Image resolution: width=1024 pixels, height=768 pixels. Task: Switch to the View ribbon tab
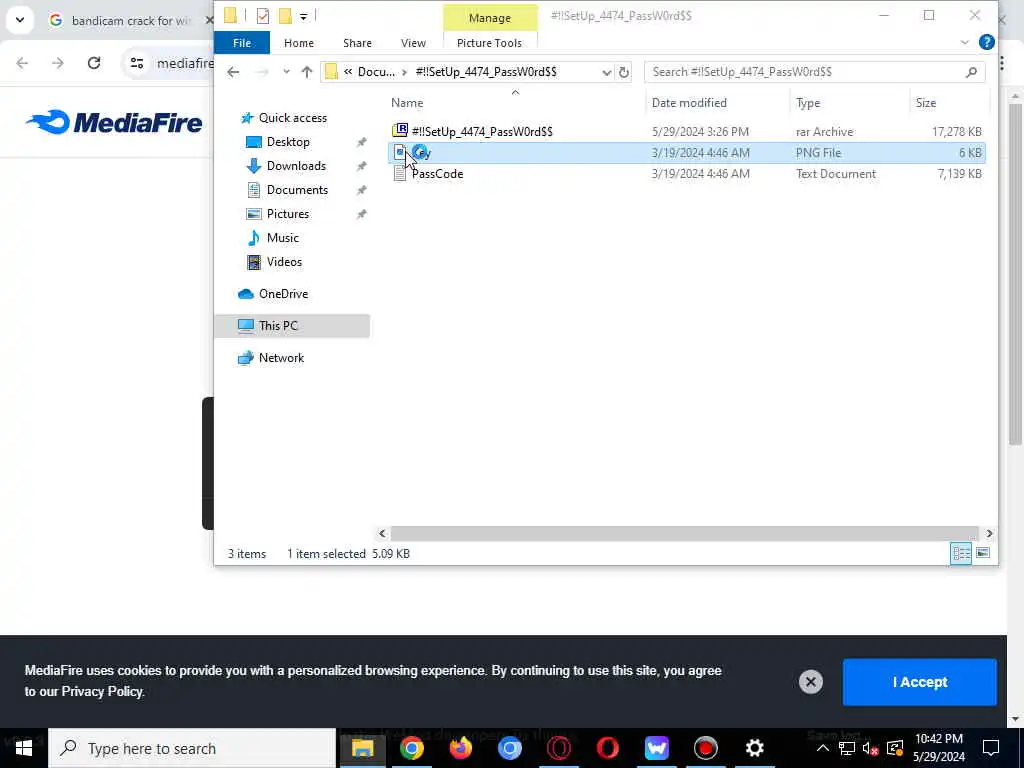413,43
